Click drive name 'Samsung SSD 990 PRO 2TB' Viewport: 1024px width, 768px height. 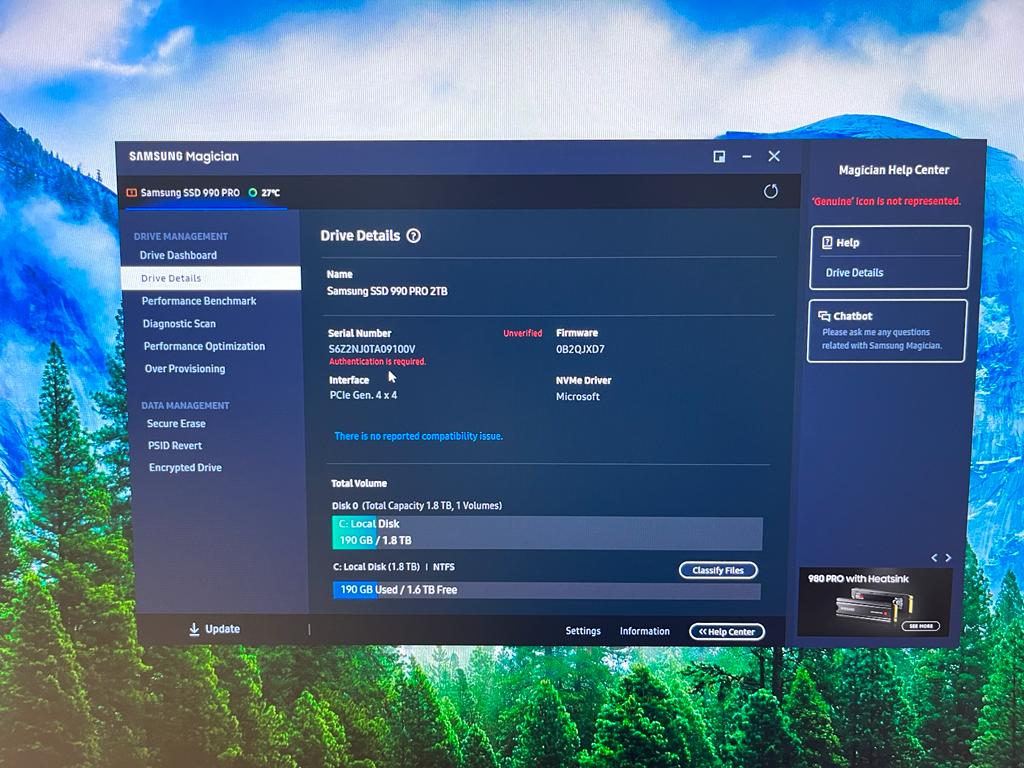[387, 291]
